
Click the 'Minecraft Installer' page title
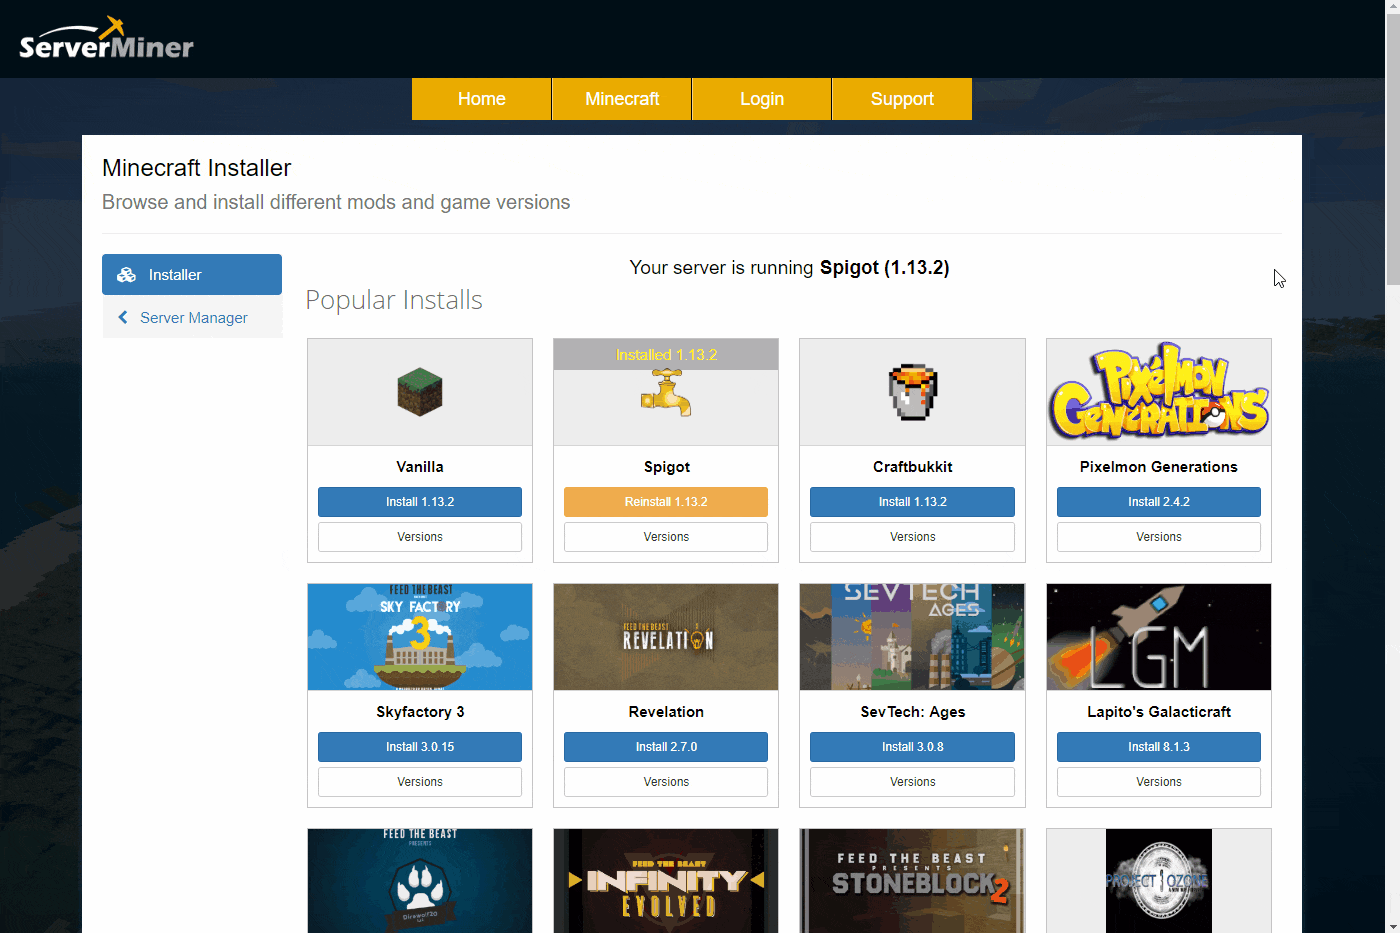click(197, 168)
